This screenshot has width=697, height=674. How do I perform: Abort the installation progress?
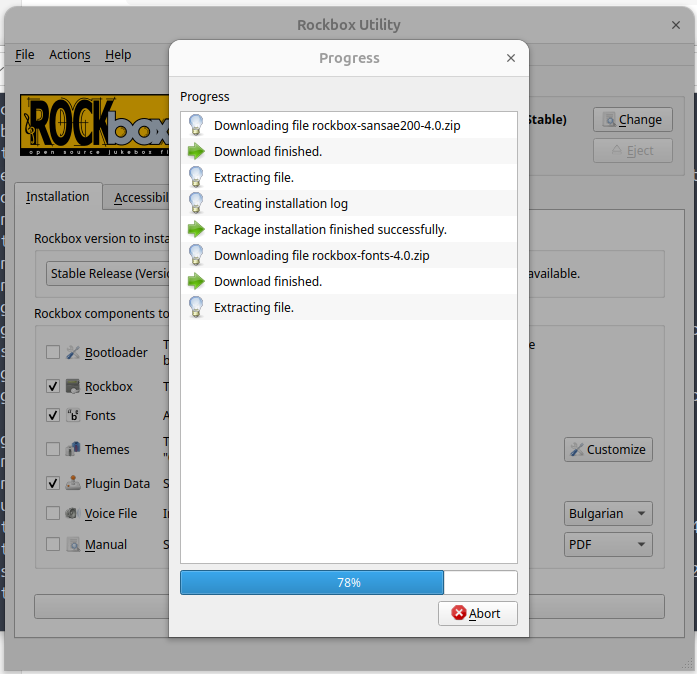(x=477, y=613)
